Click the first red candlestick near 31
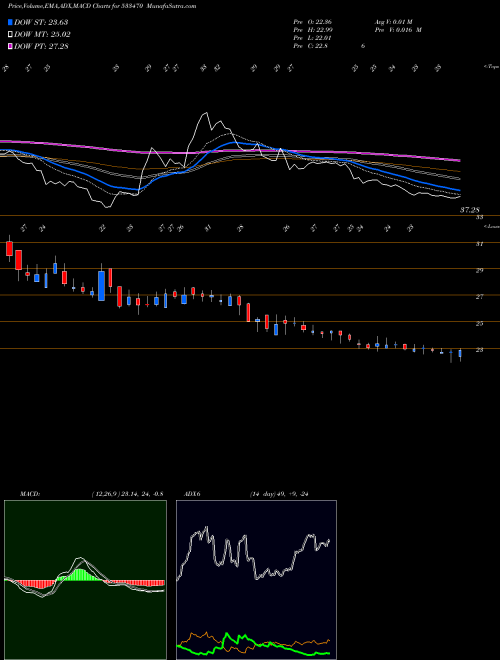This screenshot has height=660, width=500. (9, 248)
